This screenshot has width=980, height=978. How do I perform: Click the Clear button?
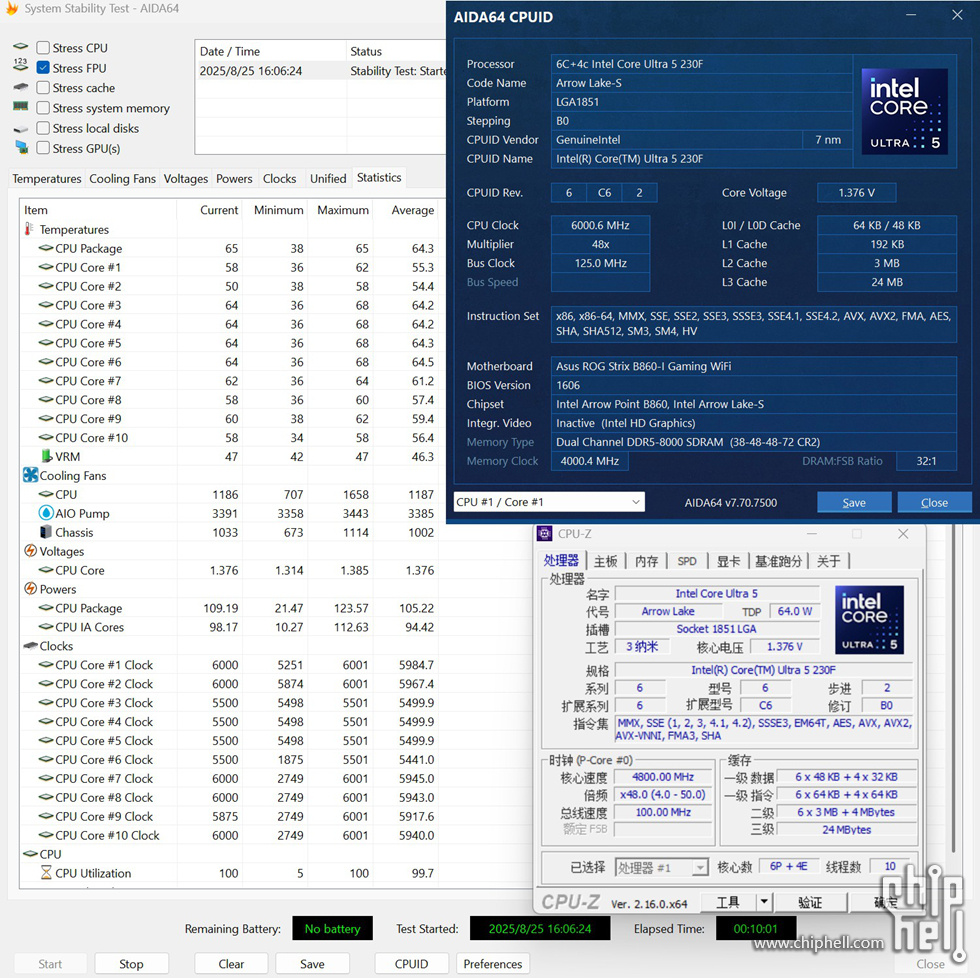(x=231, y=964)
